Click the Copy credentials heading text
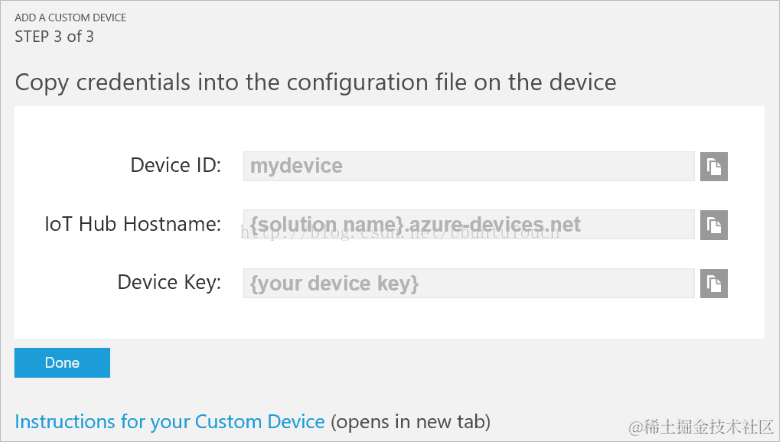 click(315, 81)
